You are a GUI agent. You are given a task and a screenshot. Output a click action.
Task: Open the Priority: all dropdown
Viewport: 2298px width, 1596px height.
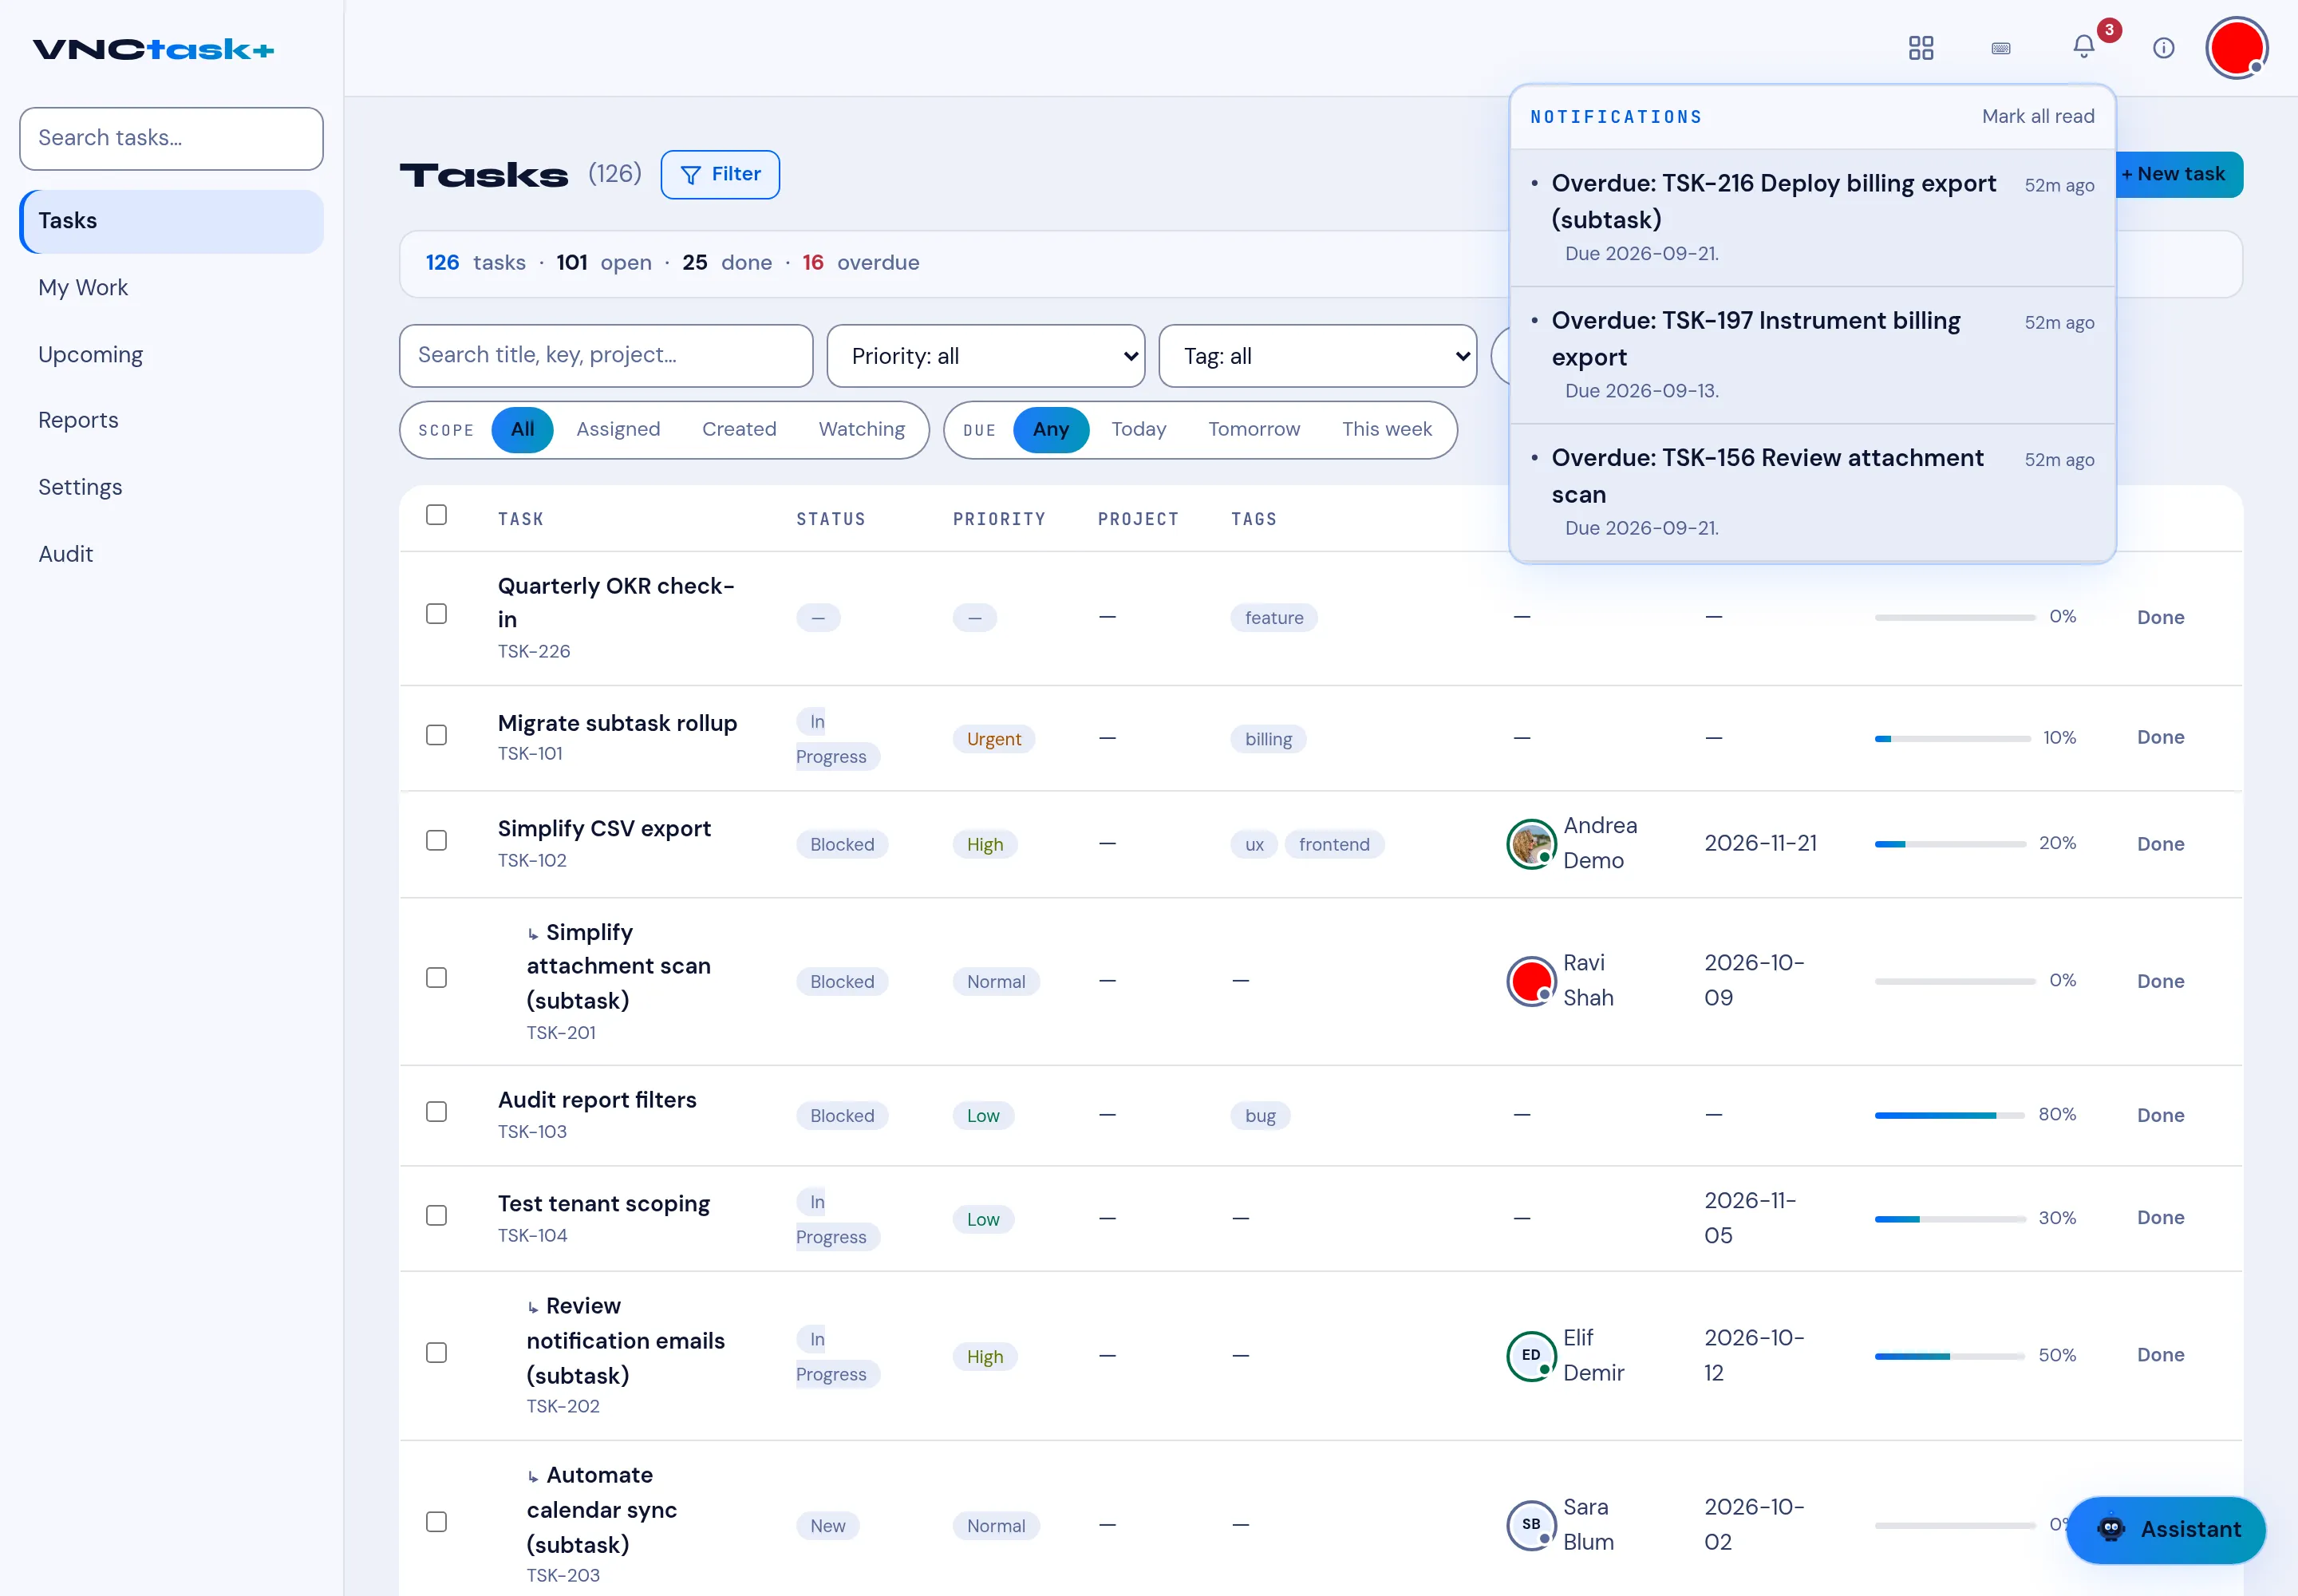point(986,356)
